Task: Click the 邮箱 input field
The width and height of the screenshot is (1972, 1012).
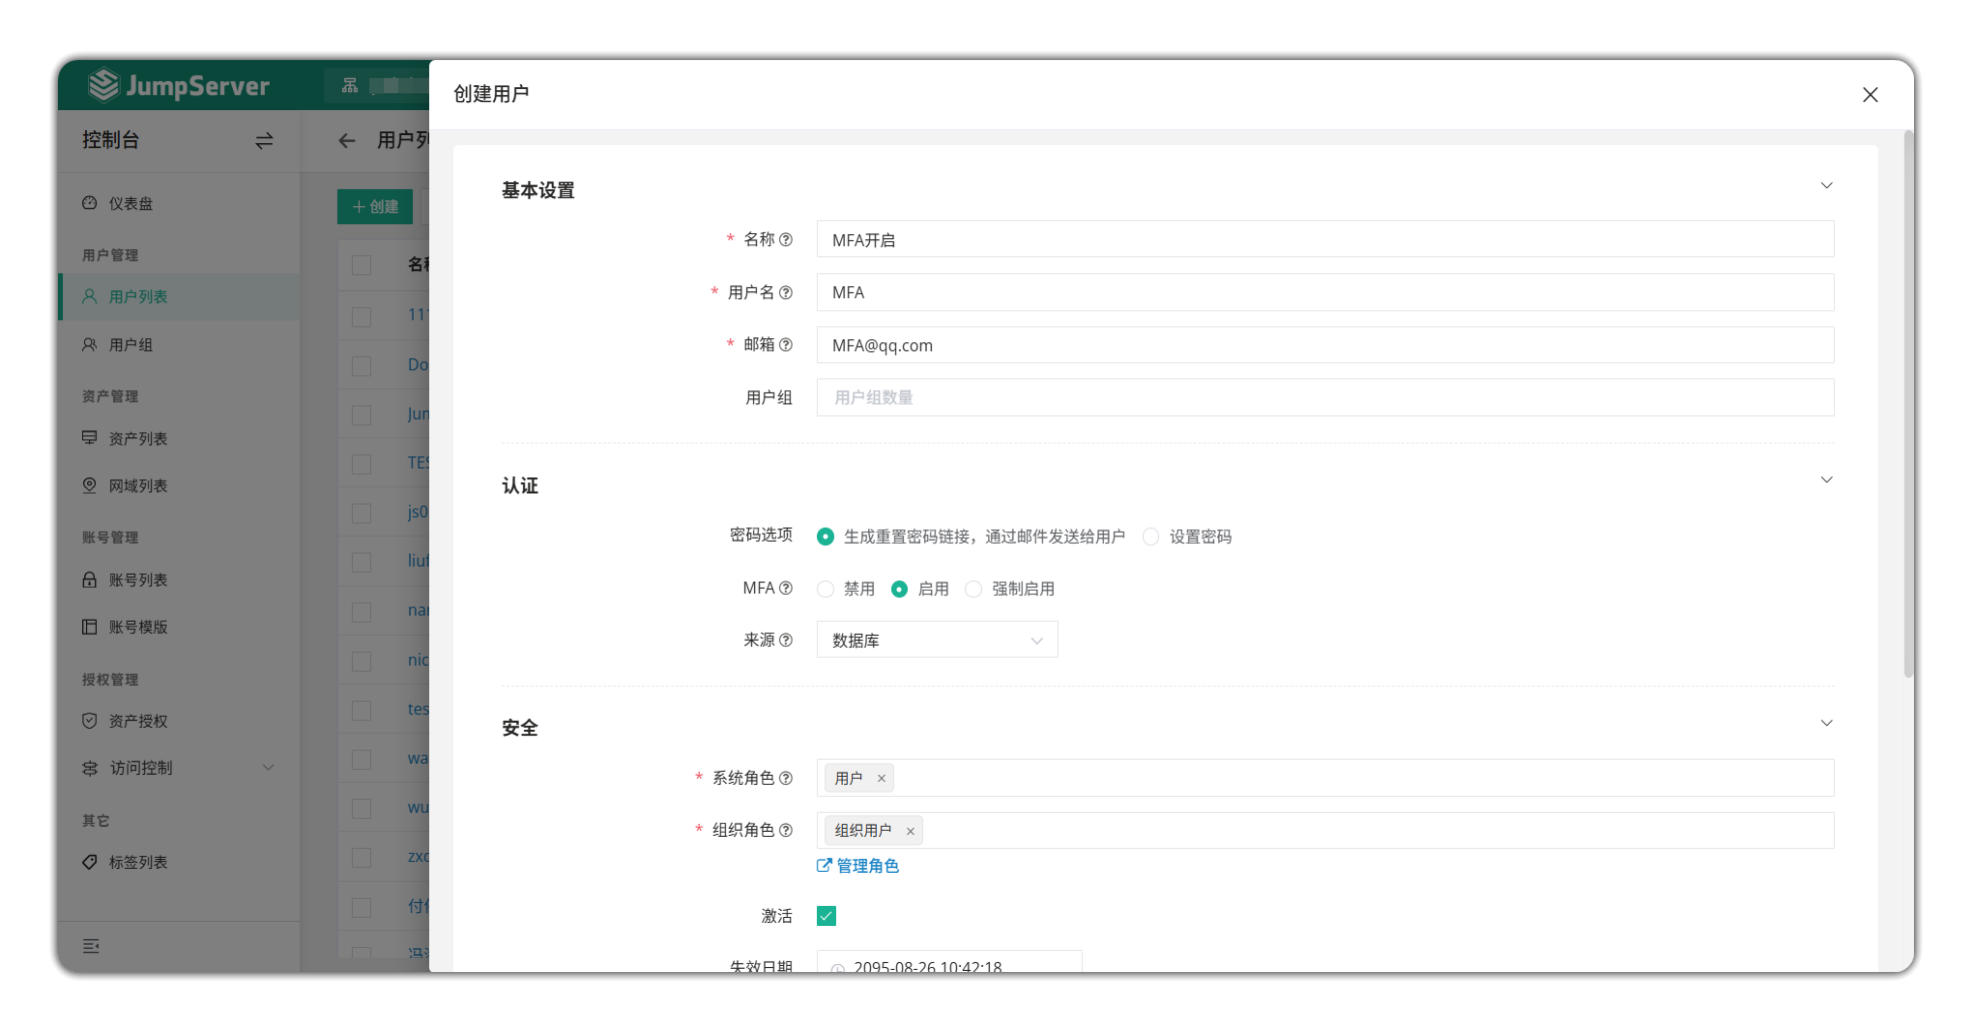Action: coord(1324,345)
